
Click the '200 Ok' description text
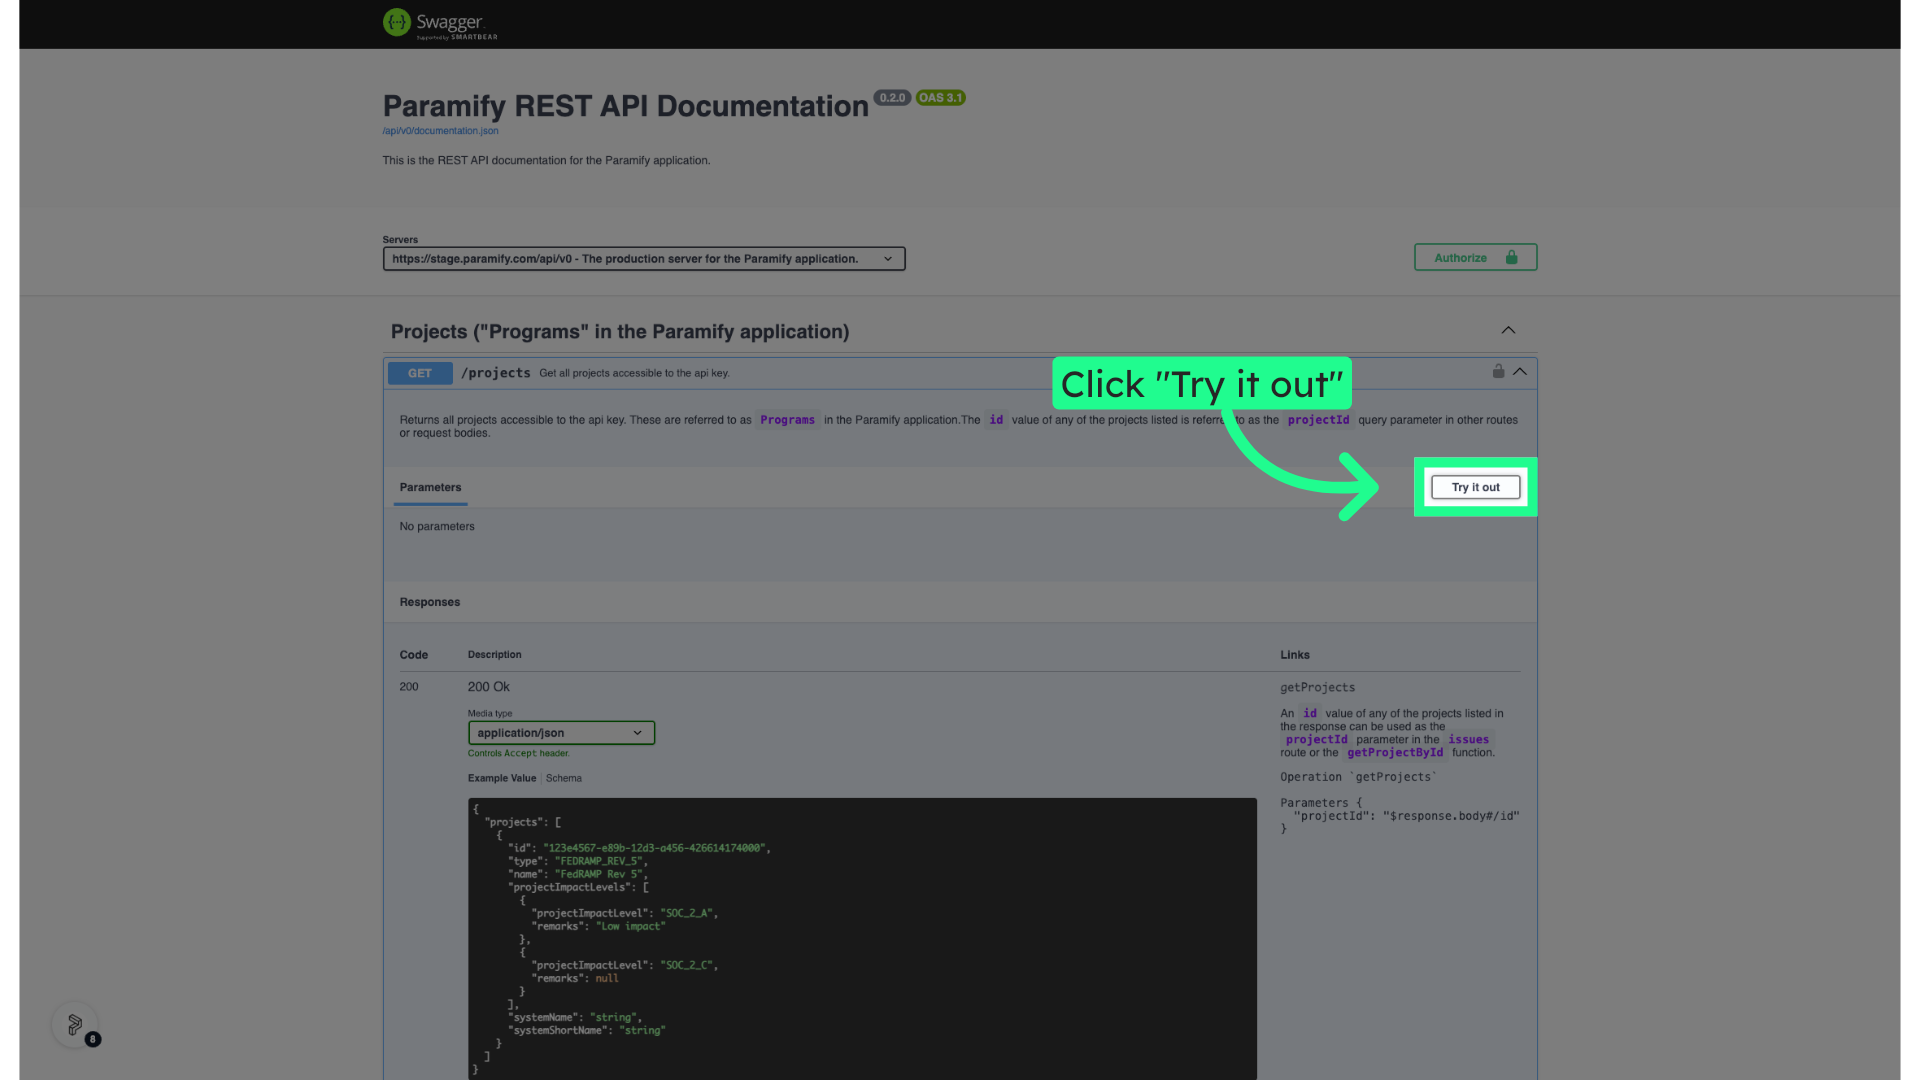click(x=489, y=687)
